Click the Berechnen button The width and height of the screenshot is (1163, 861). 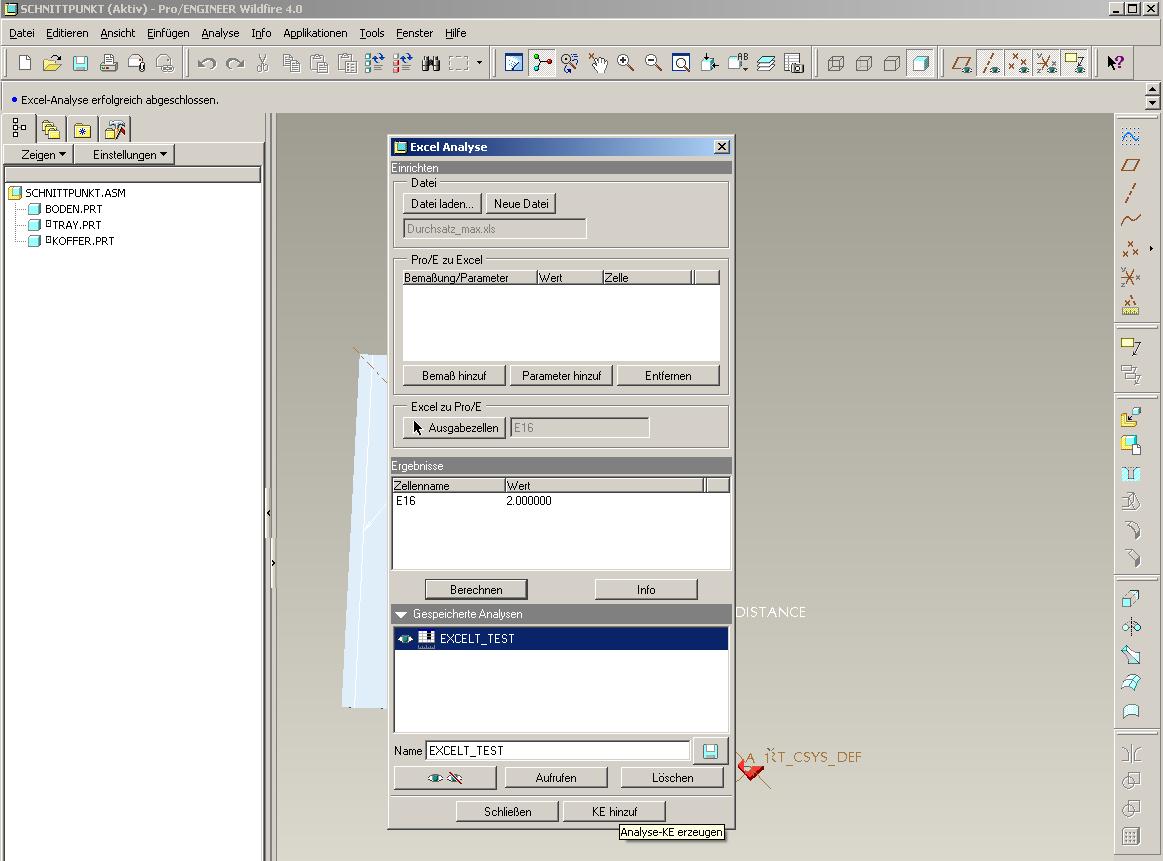click(476, 590)
